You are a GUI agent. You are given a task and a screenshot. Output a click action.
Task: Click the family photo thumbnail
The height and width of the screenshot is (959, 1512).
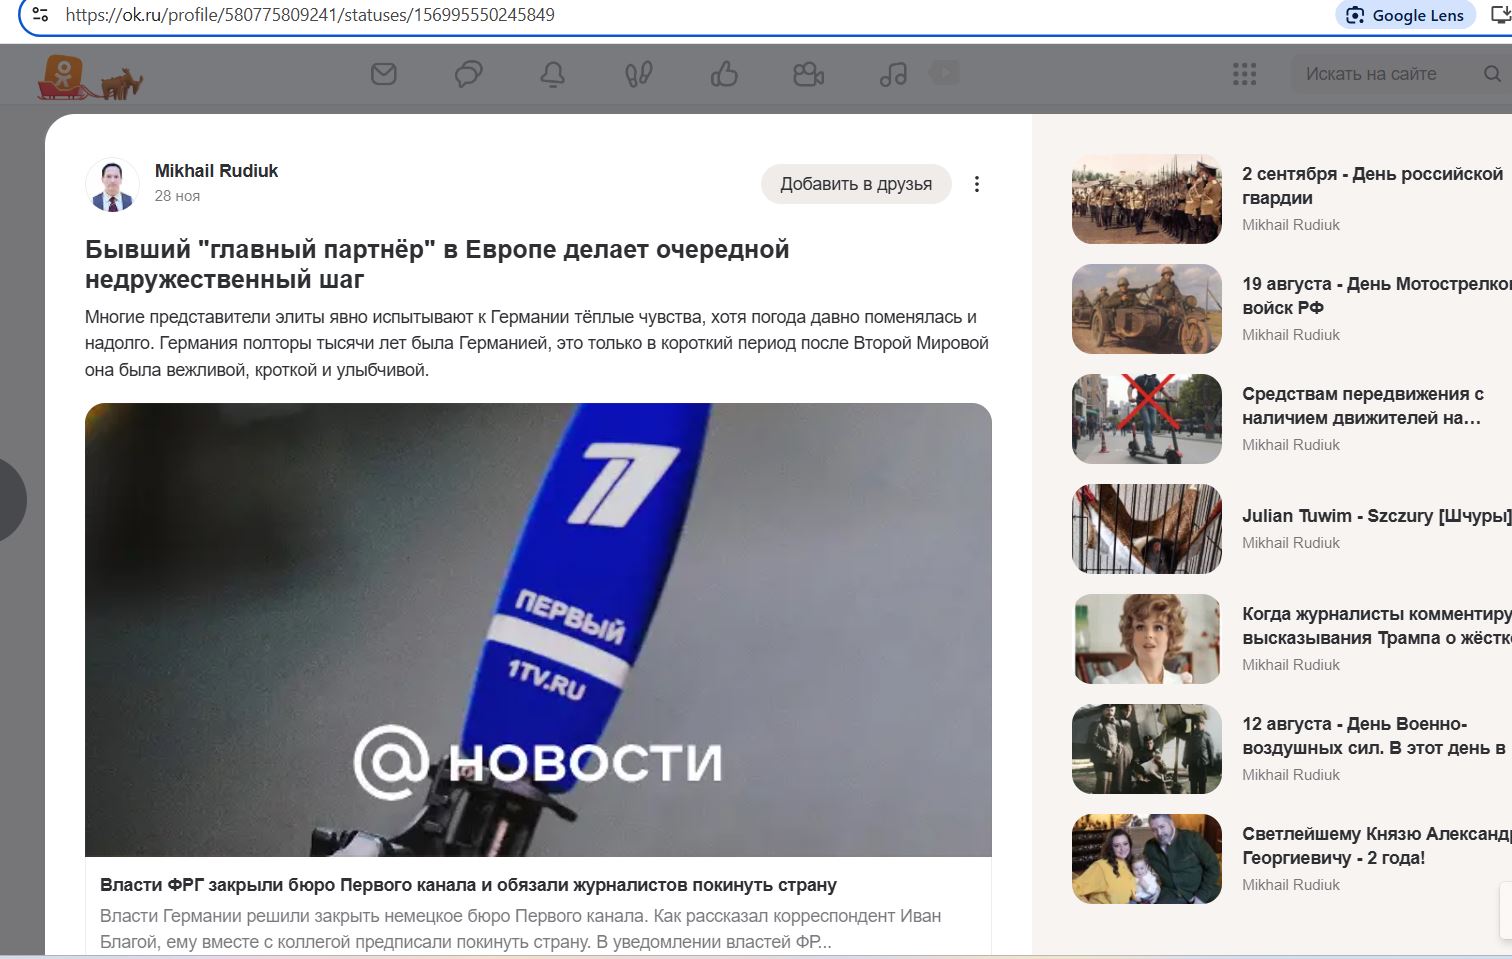tap(1147, 859)
